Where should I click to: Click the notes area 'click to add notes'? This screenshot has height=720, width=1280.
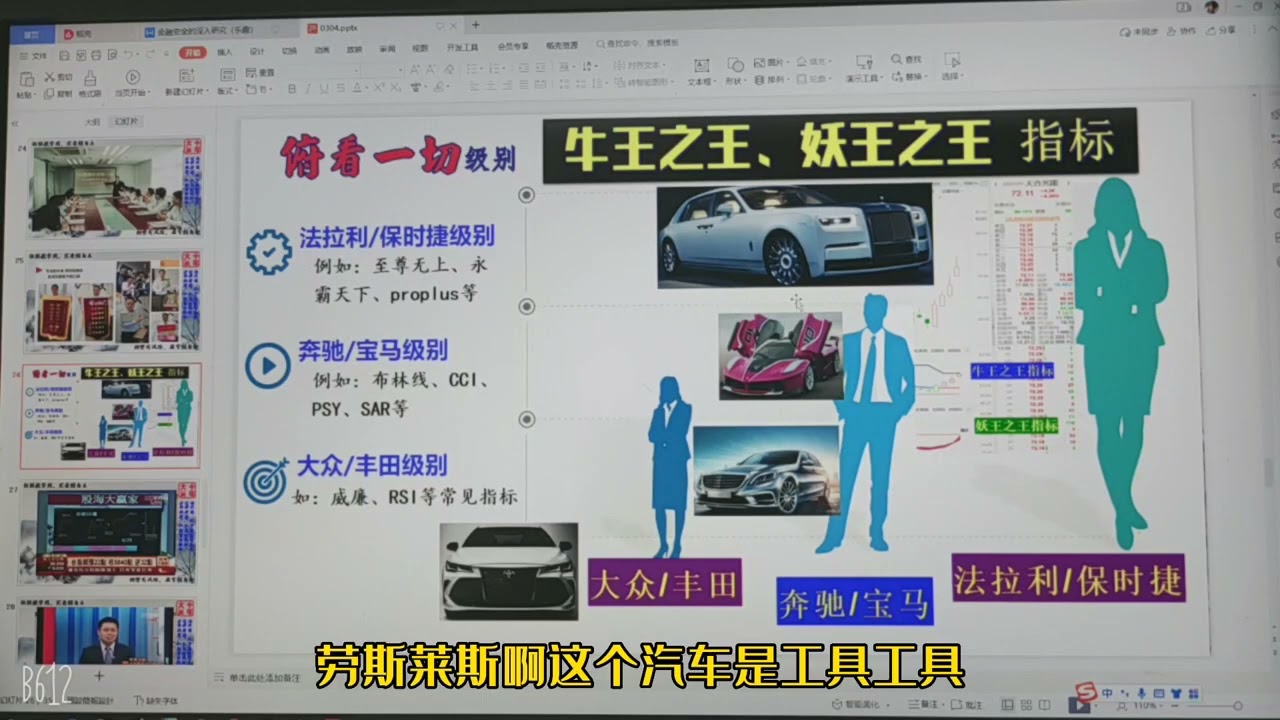point(257,678)
